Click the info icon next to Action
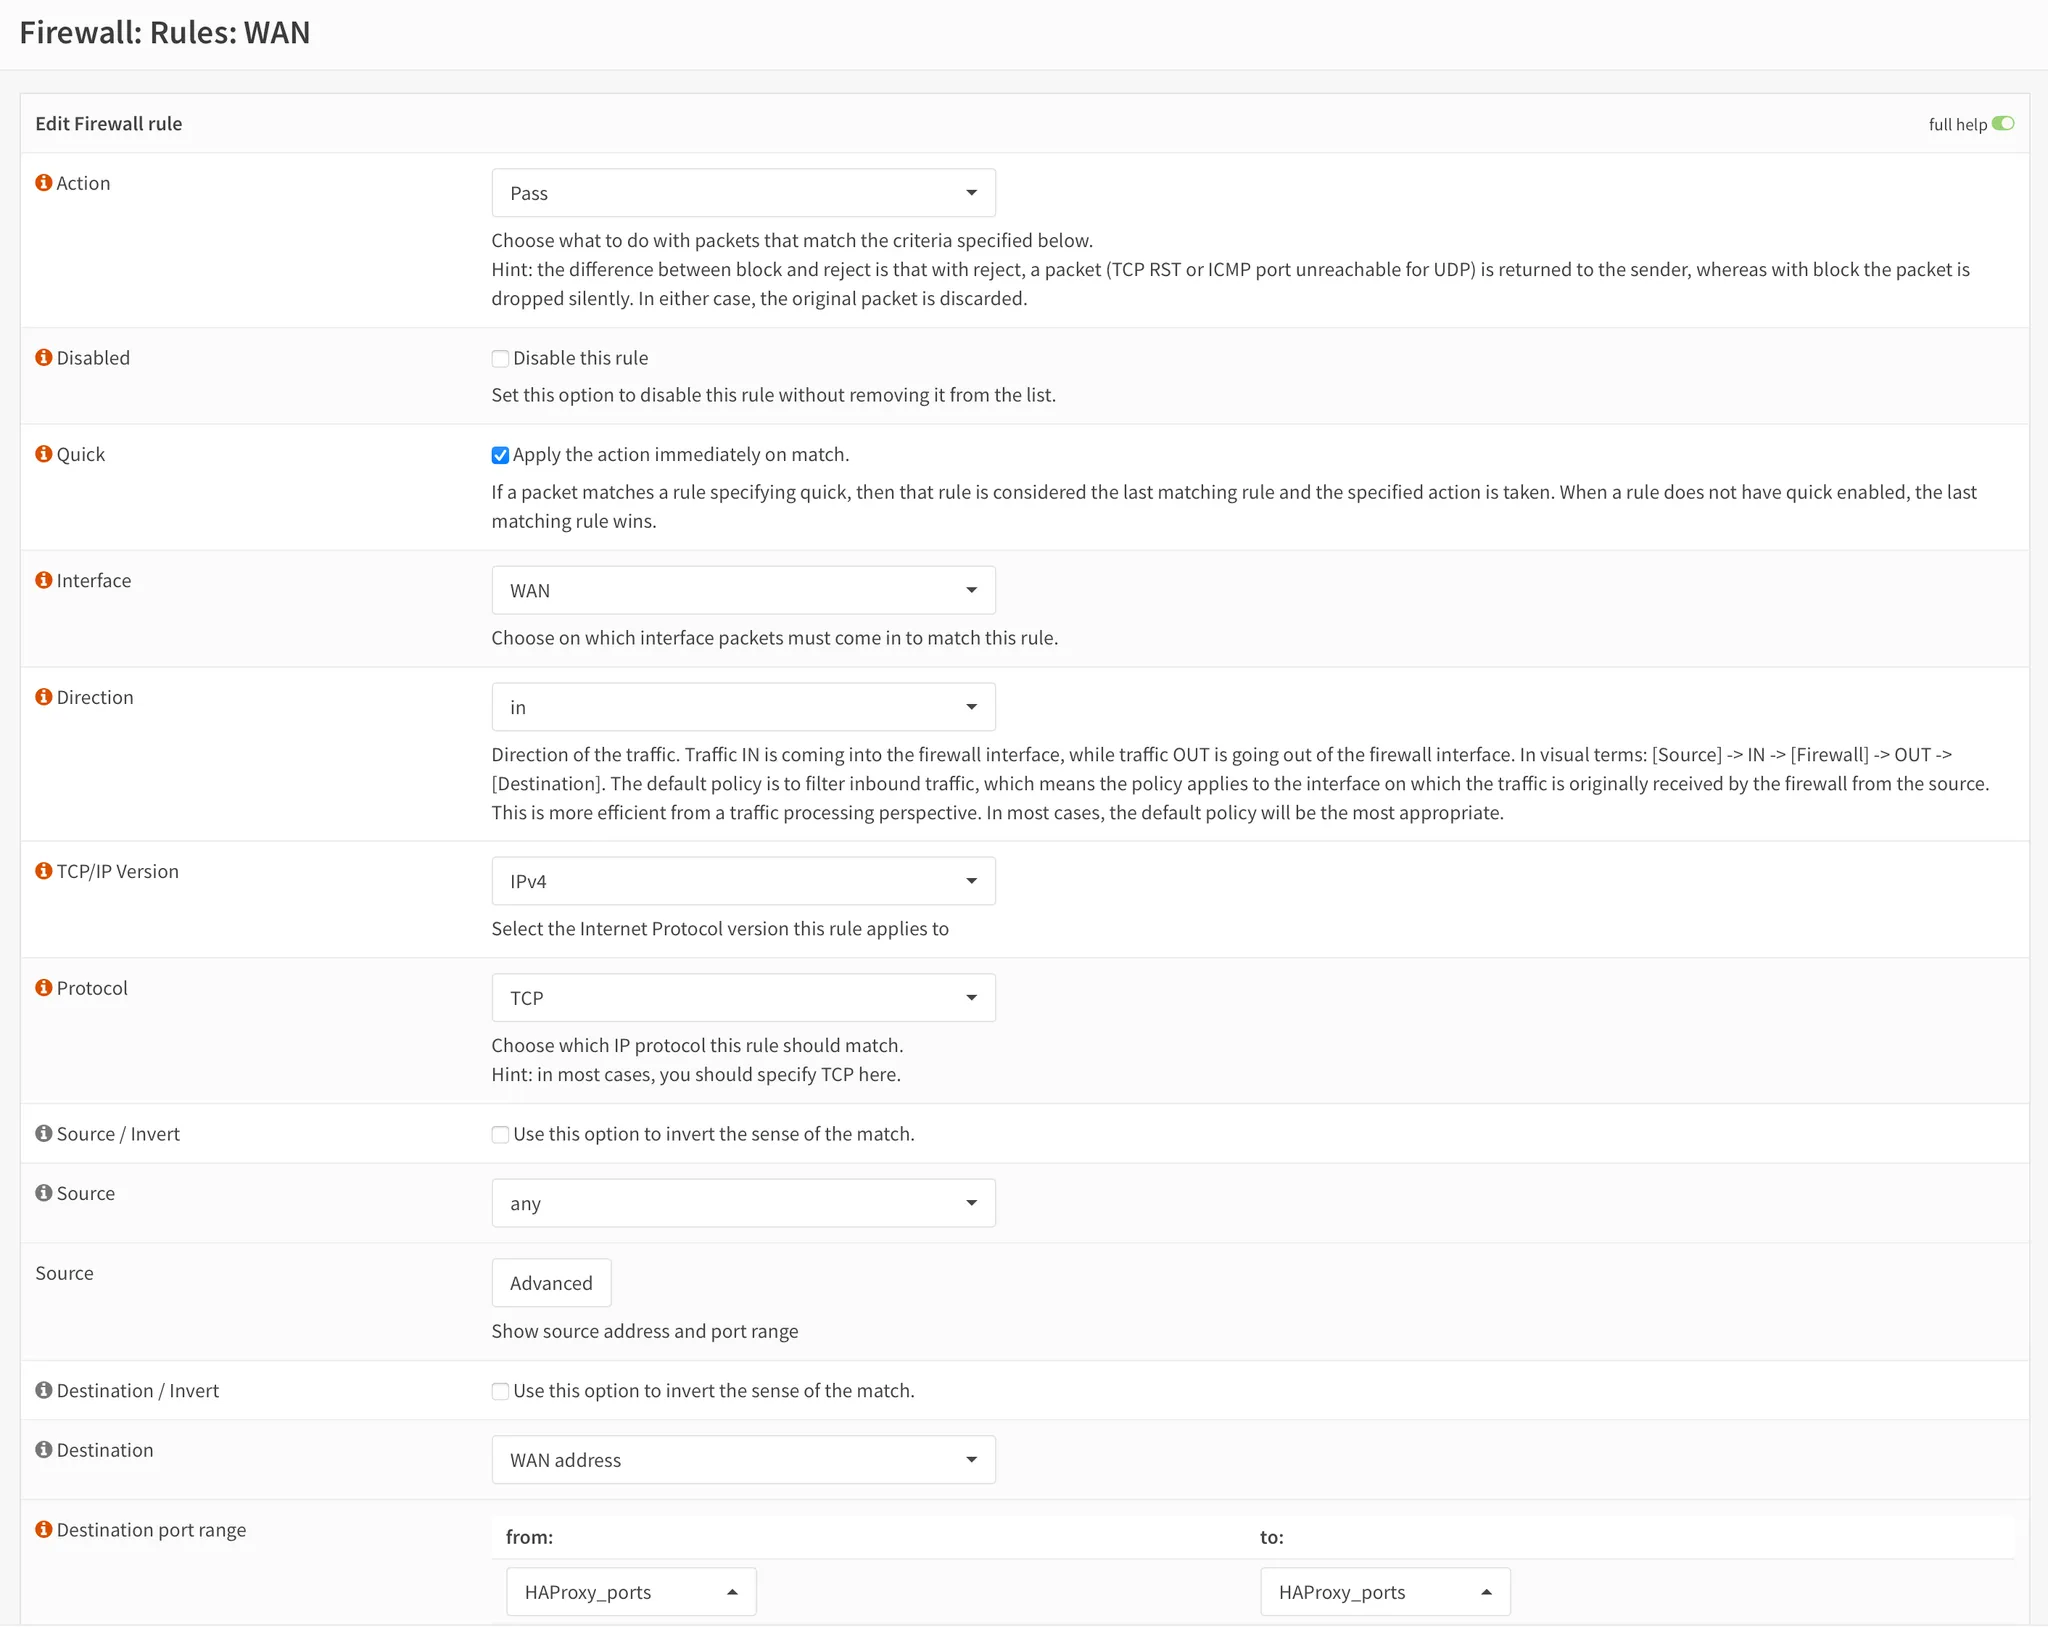Image resolution: width=2048 pixels, height=1627 pixels. click(x=43, y=183)
